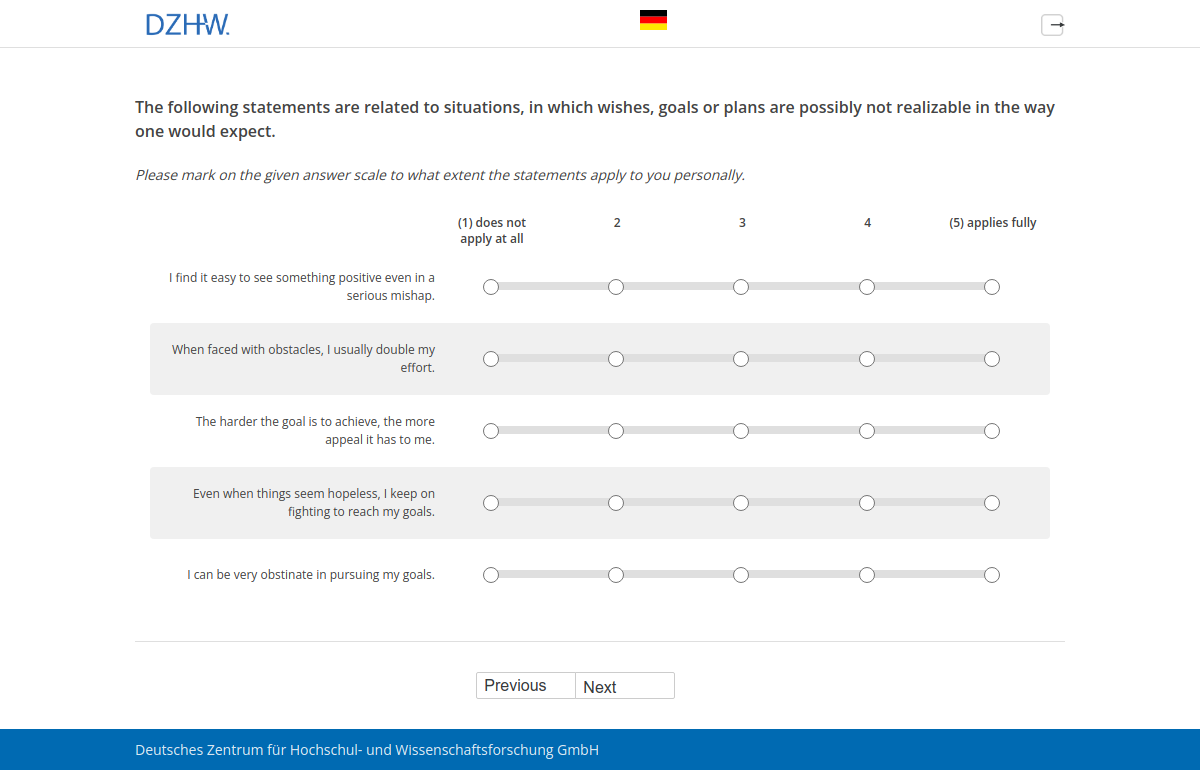Select option 5 for 'see something positive' statement
This screenshot has height=779, width=1200.
coord(991,287)
